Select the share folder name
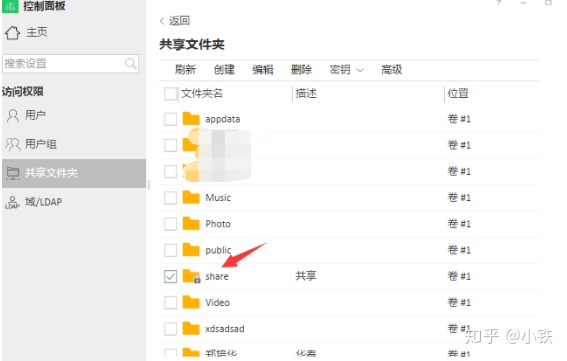This screenshot has width=567, height=361. point(217,276)
